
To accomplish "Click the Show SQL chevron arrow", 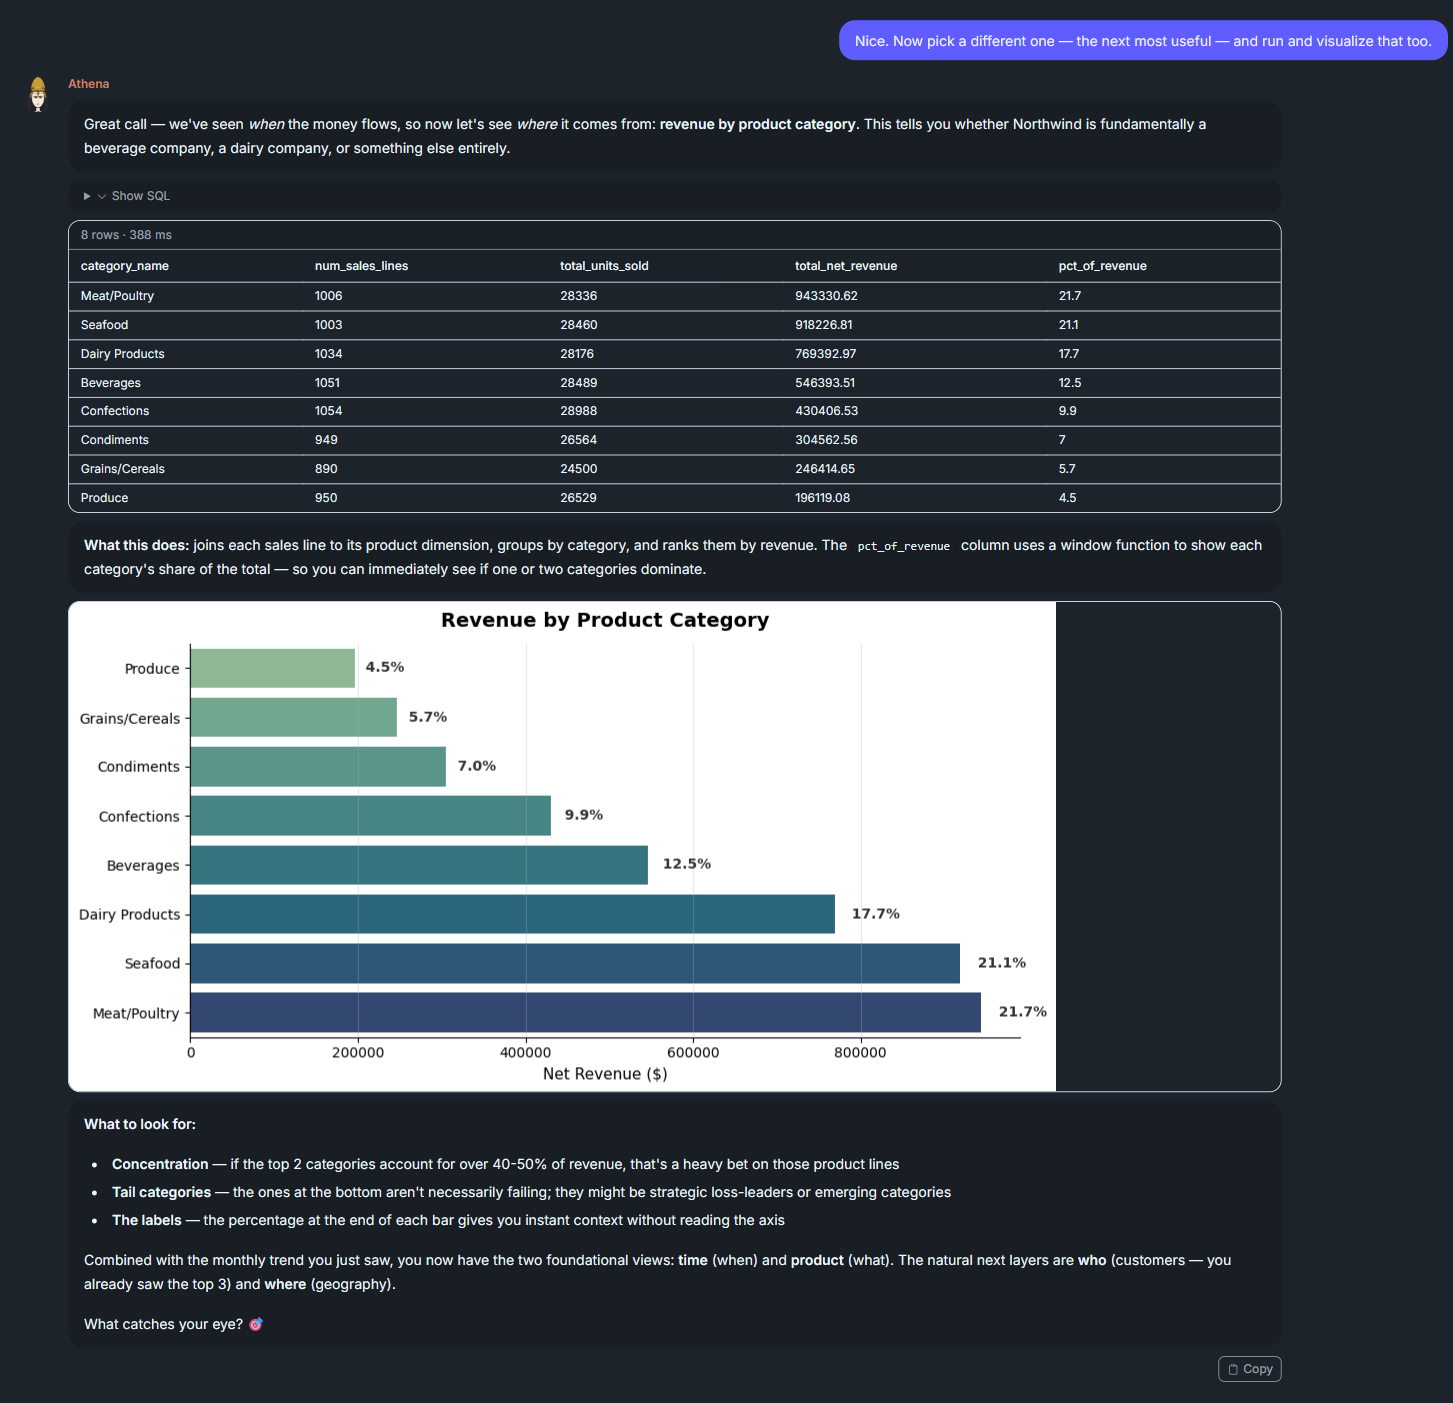I will pyautogui.click(x=102, y=196).
